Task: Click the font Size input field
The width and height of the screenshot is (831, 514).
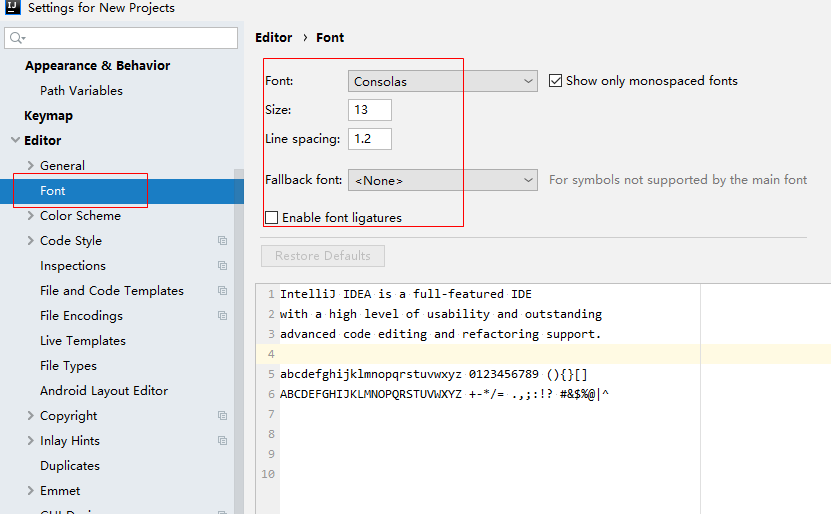Action: [x=370, y=110]
